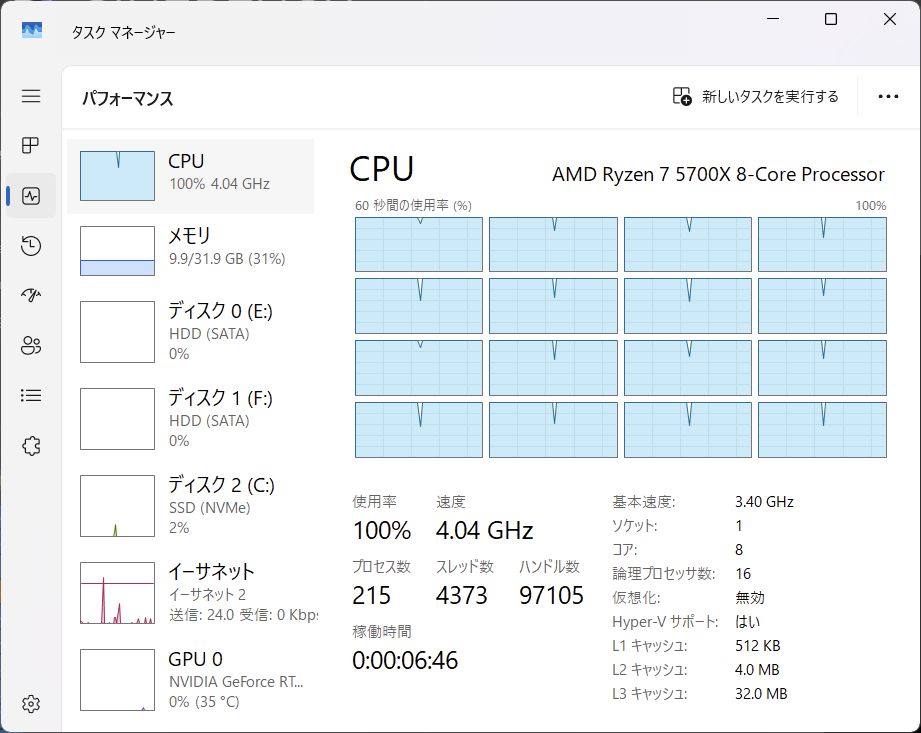Open the Users page icon

coord(31,345)
